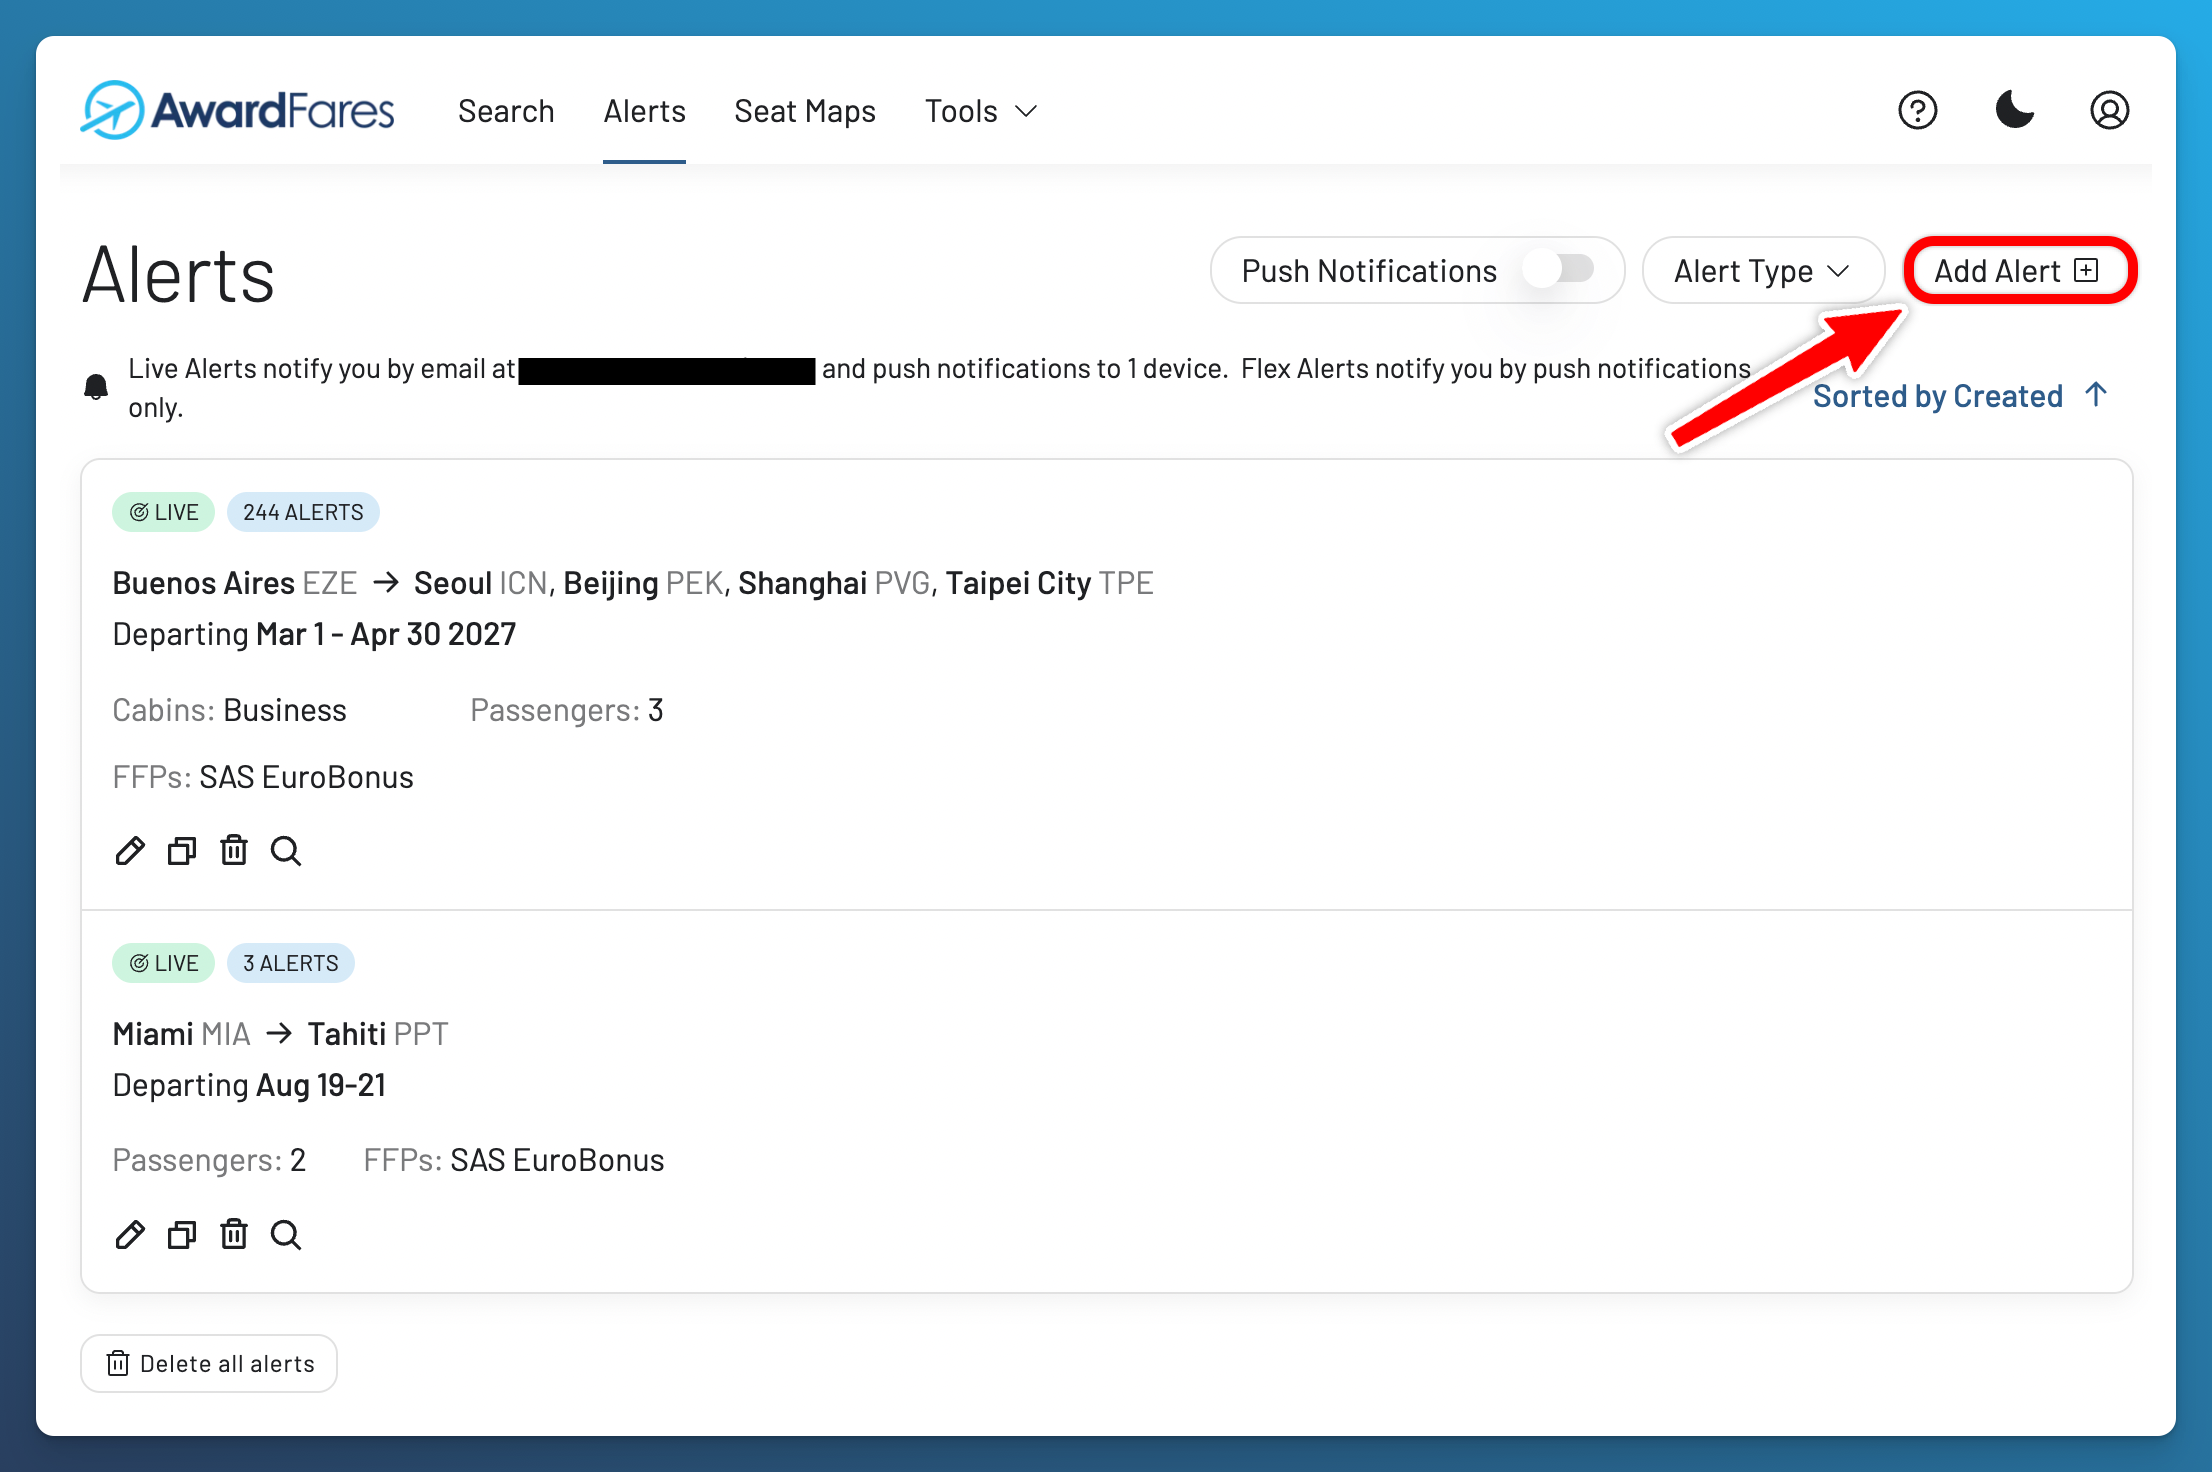Edit the Miami to Tahiti alert
The image size is (2212, 1472).
pos(130,1235)
